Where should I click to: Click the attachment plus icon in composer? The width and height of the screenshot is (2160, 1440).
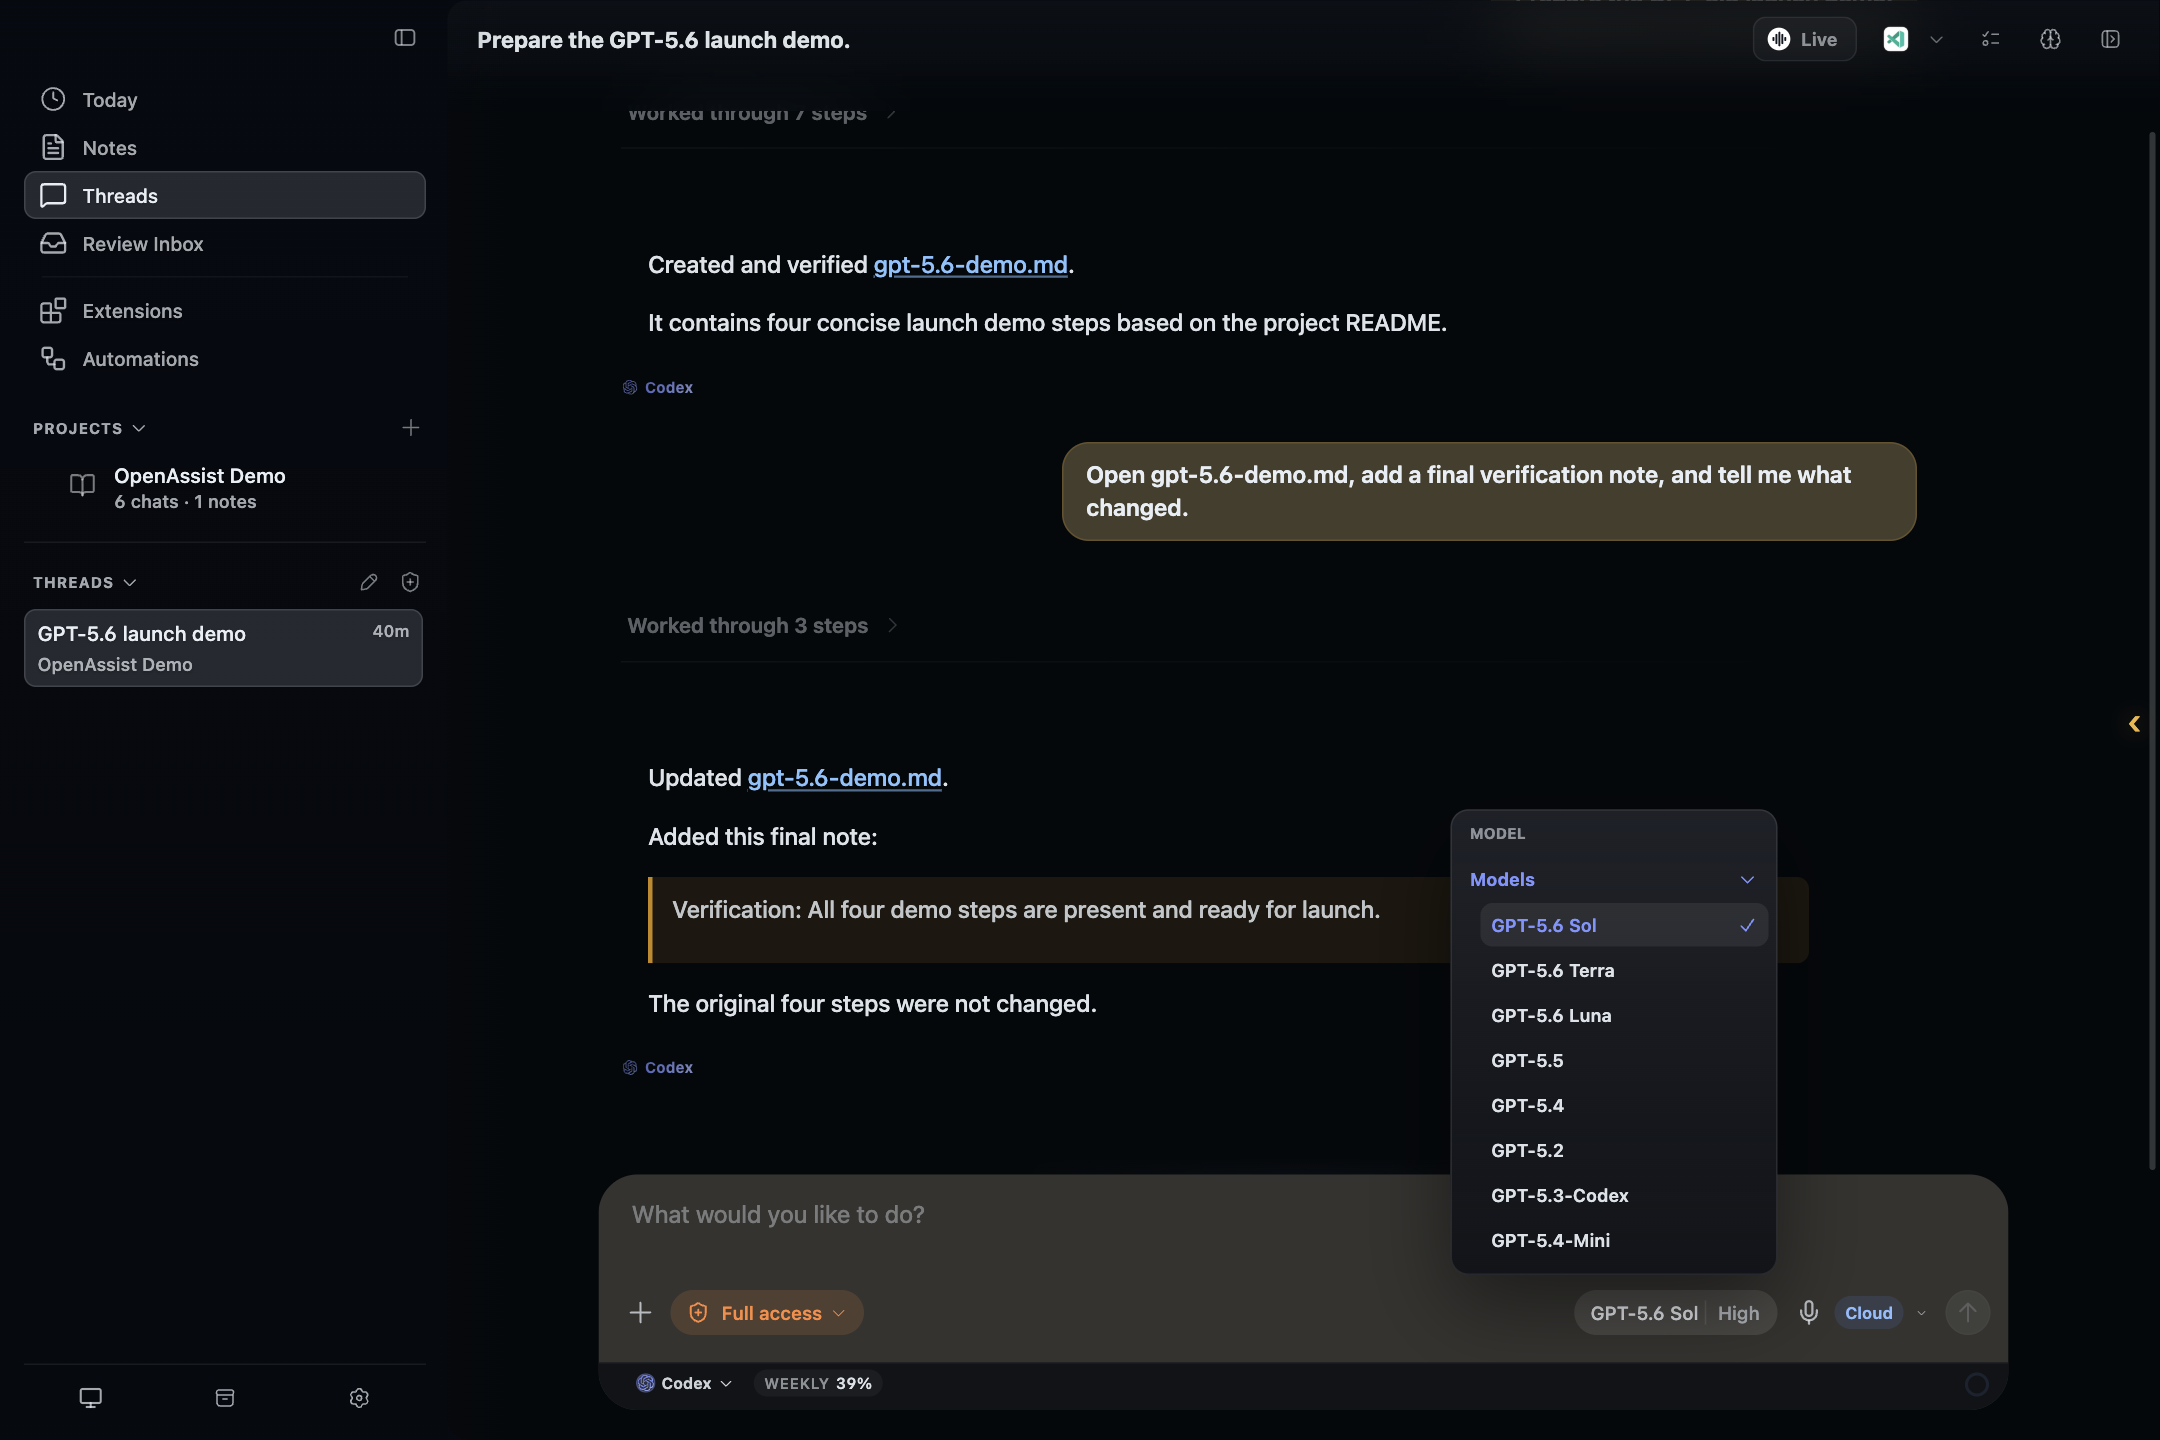(641, 1312)
